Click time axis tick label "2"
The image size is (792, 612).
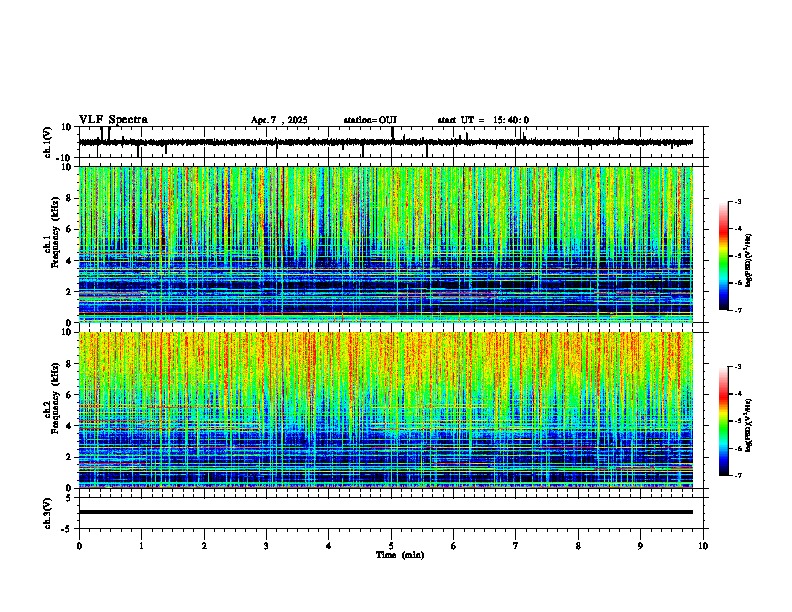pyautogui.click(x=204, y=546)
